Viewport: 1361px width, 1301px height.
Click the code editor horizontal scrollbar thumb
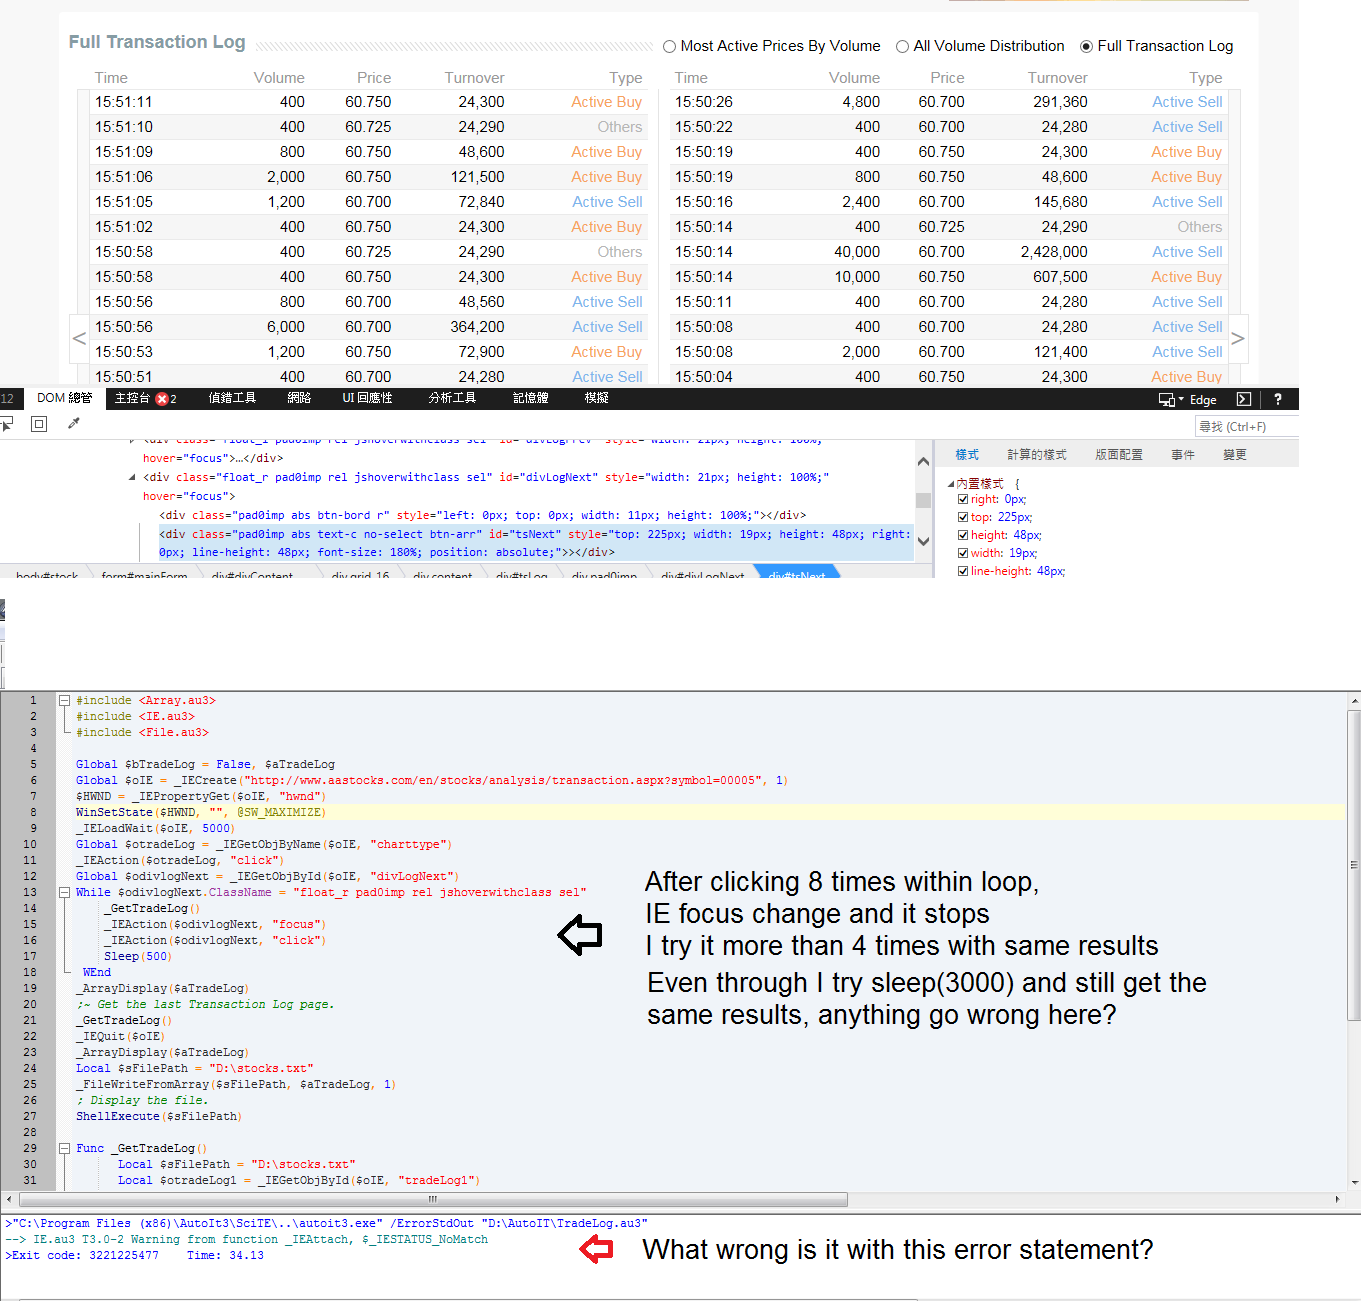[432, 1199]
